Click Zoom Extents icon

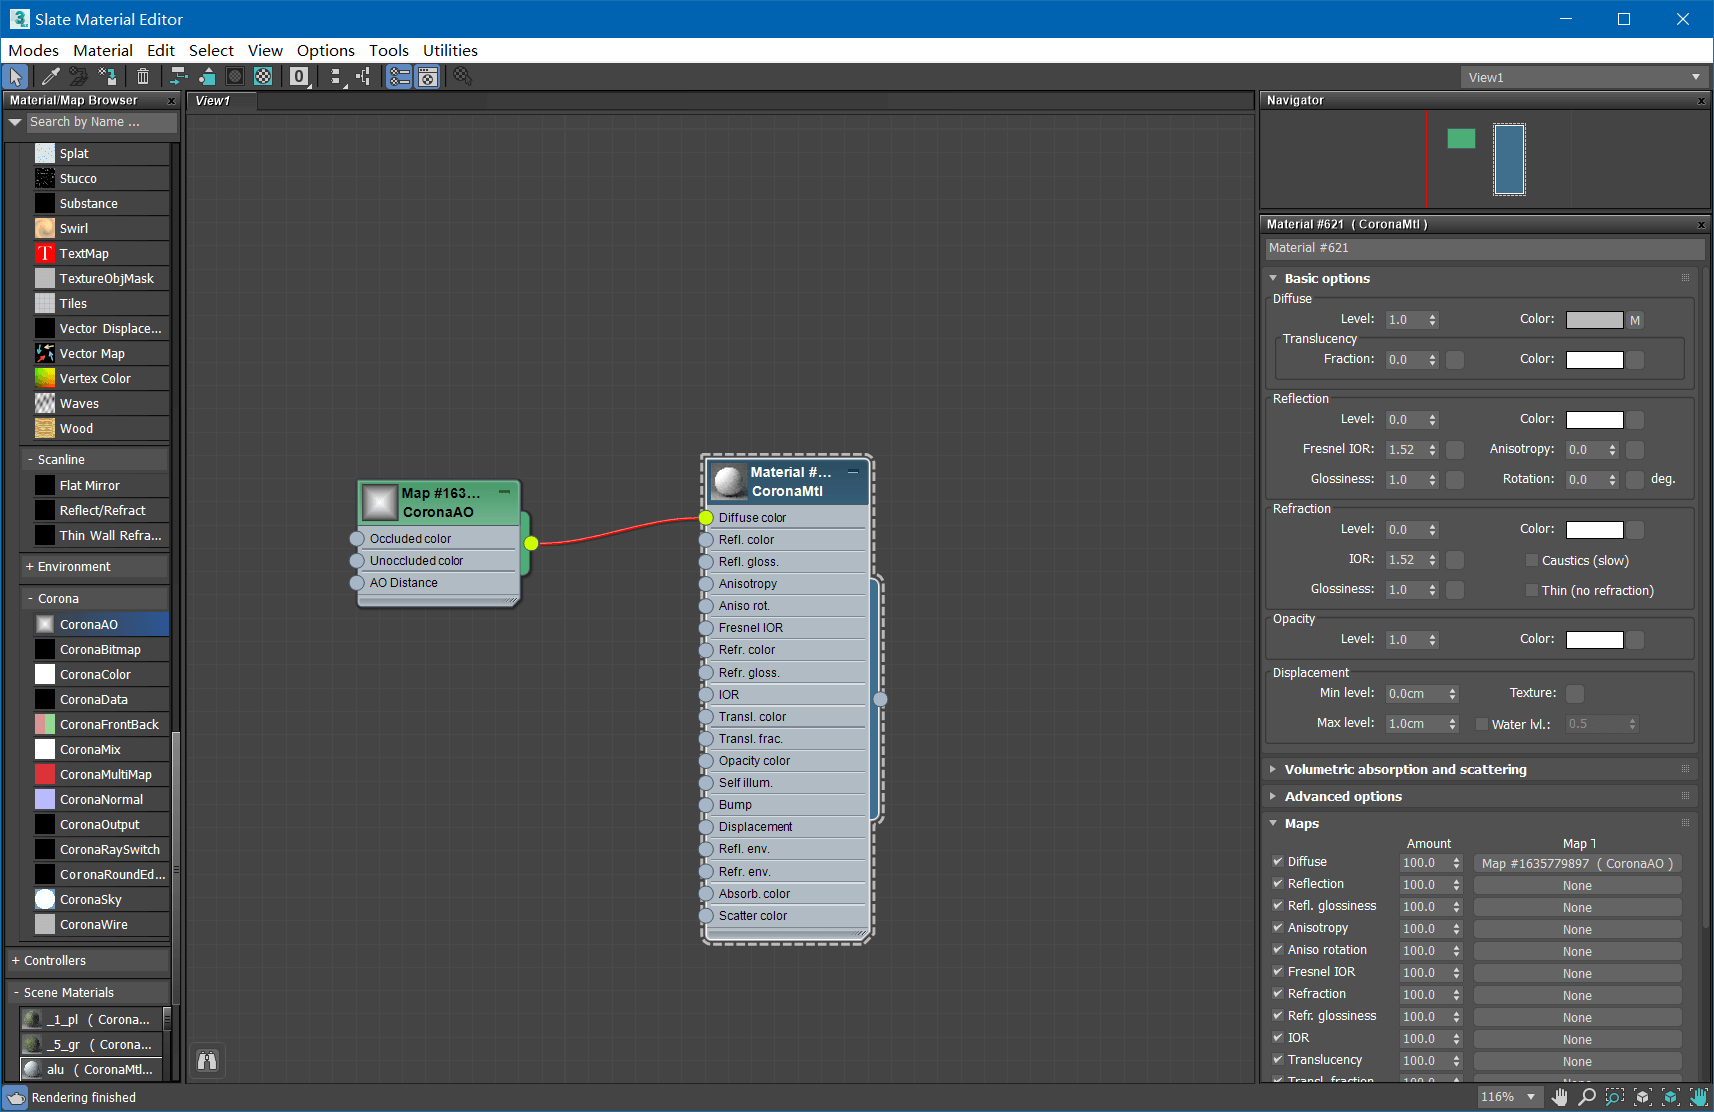pos(1642,1097)
